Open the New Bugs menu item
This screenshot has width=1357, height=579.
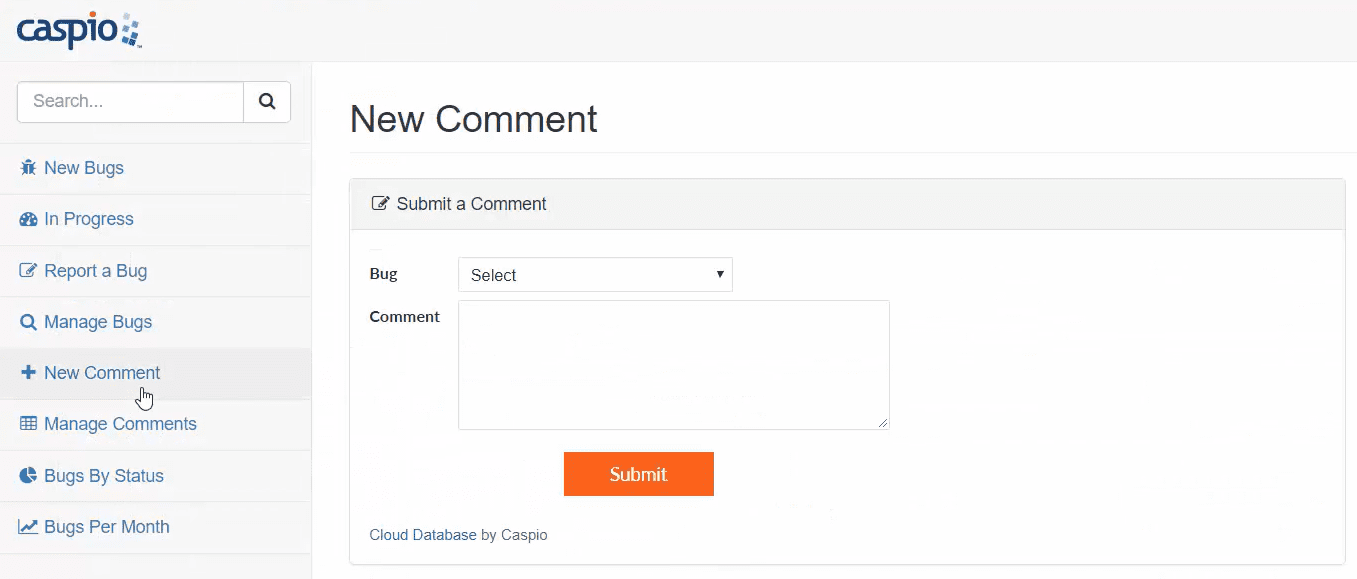[84, 168]
